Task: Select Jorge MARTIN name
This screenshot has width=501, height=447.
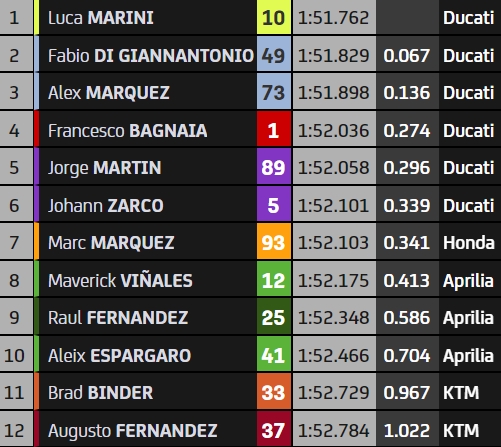Action: pyautogui.click(x=105, y=168)
